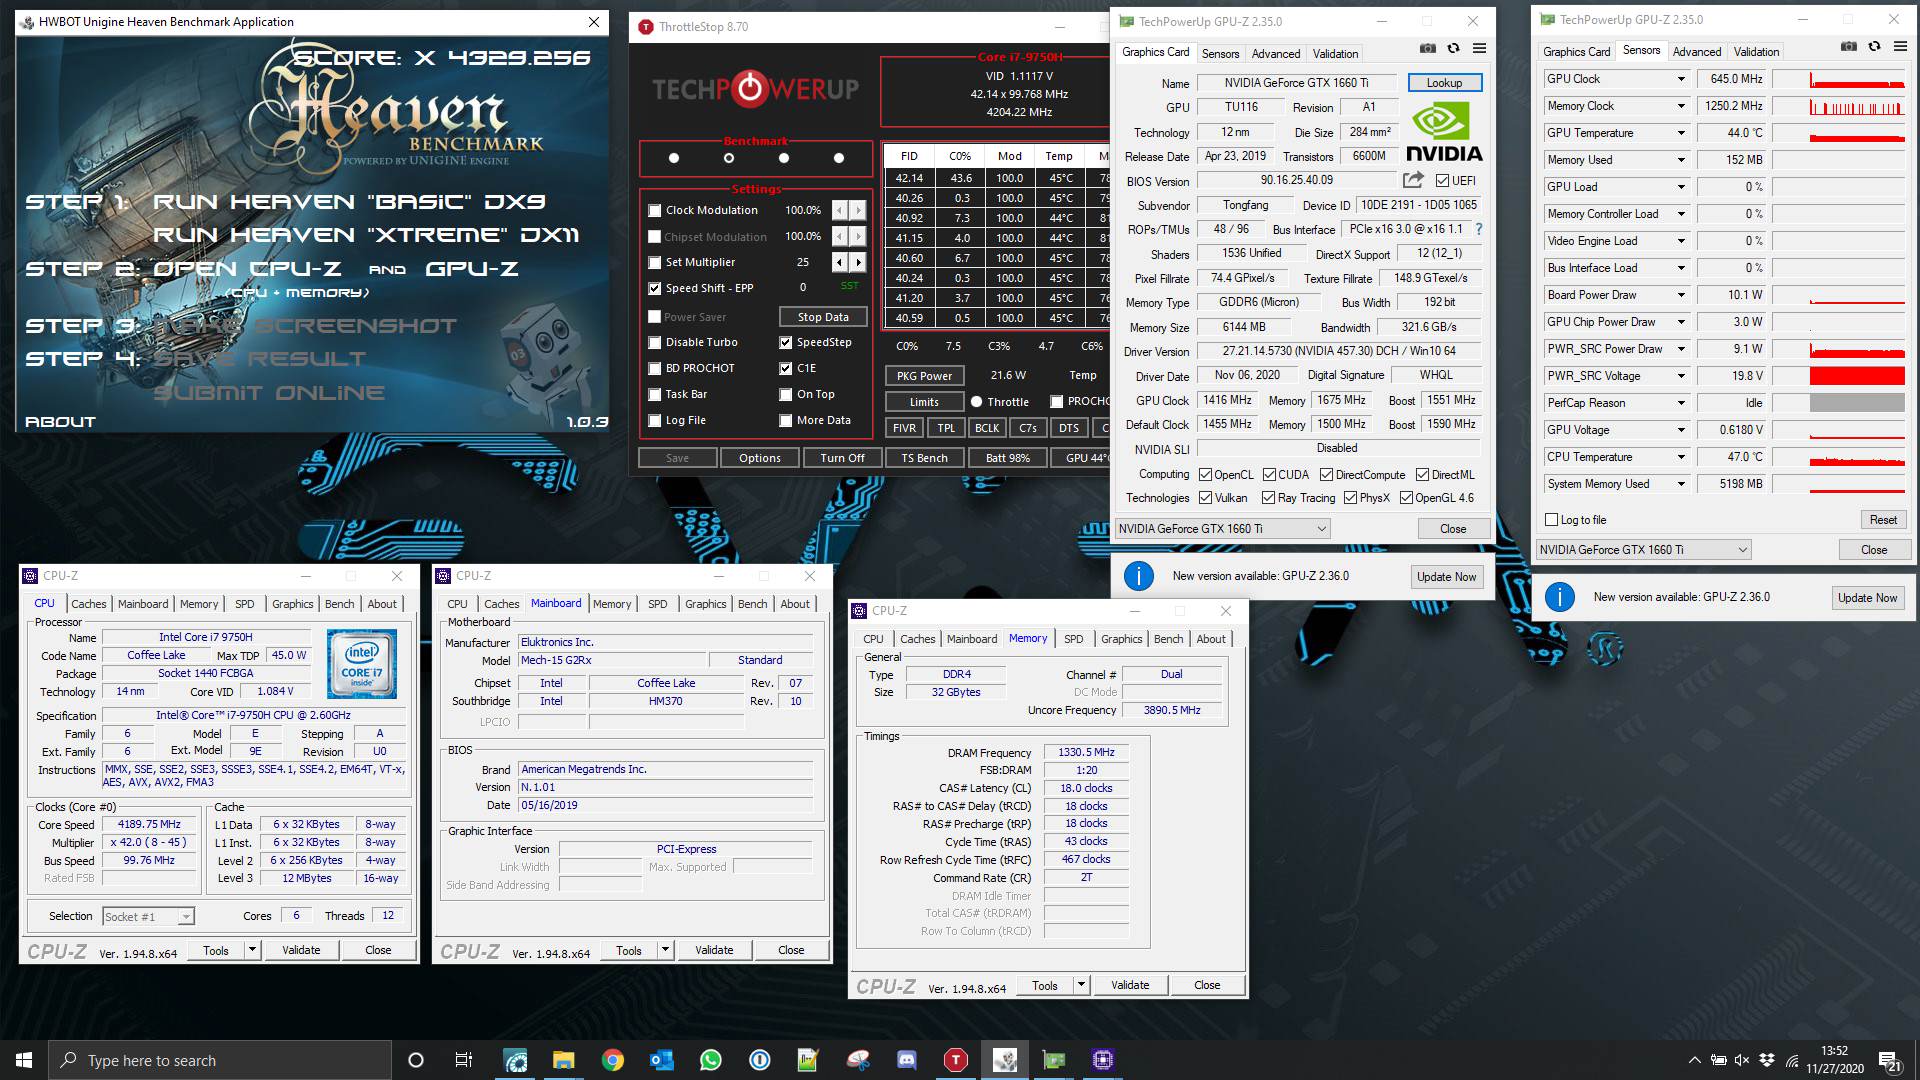Click the info icon in the left GPU-Z update bar
The image size is (1920, 1080).
coord(1139,576)
